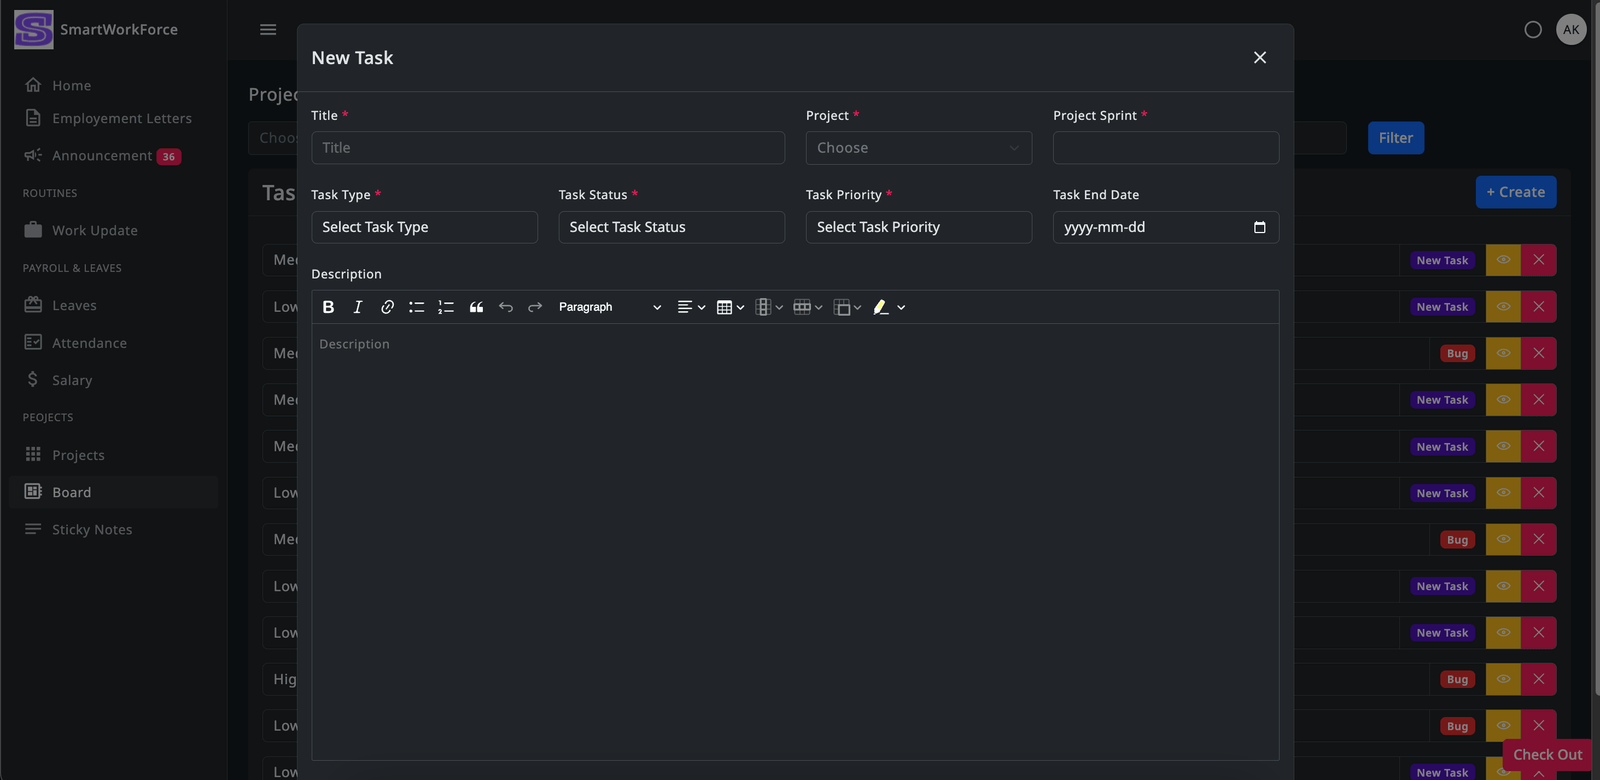Open Sticky Notes from the sidebar

92,530
